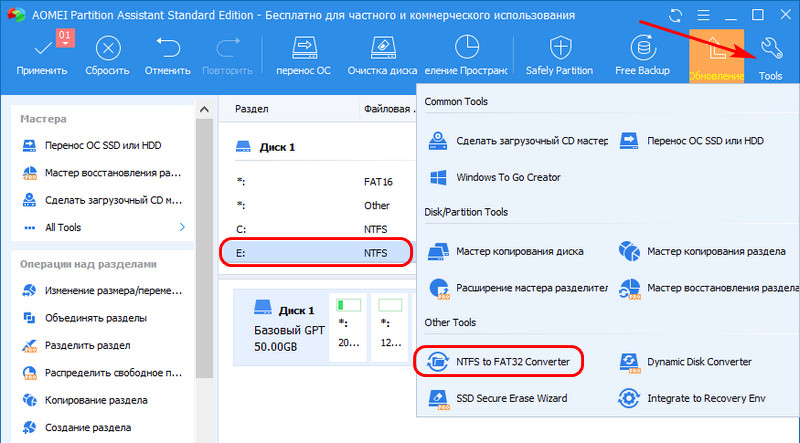The height and width of the screenshot is (443, 800).
Task: Click Распределить свободное пространство operation
Action: tap(102, 373)
